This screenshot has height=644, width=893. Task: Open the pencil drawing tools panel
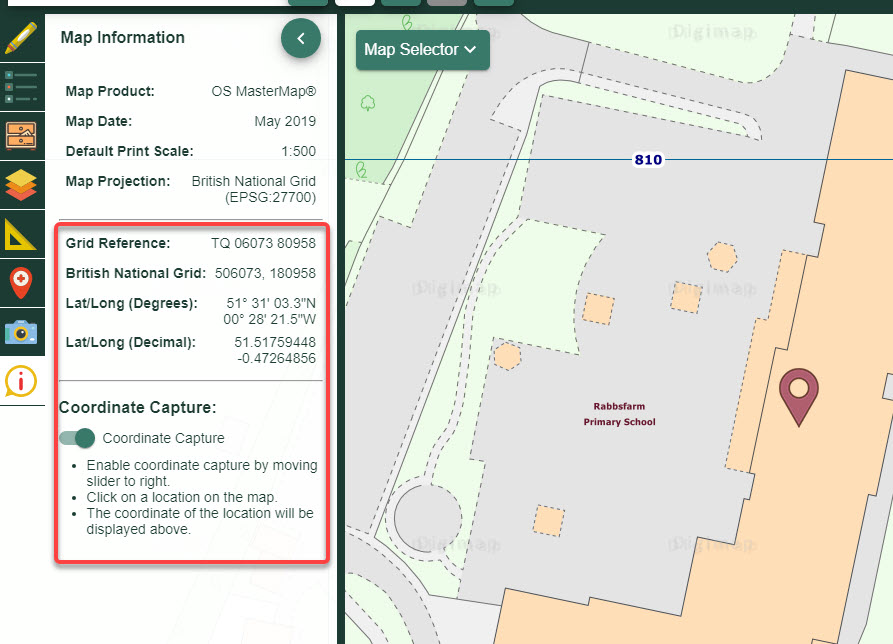tap(21, 38)
